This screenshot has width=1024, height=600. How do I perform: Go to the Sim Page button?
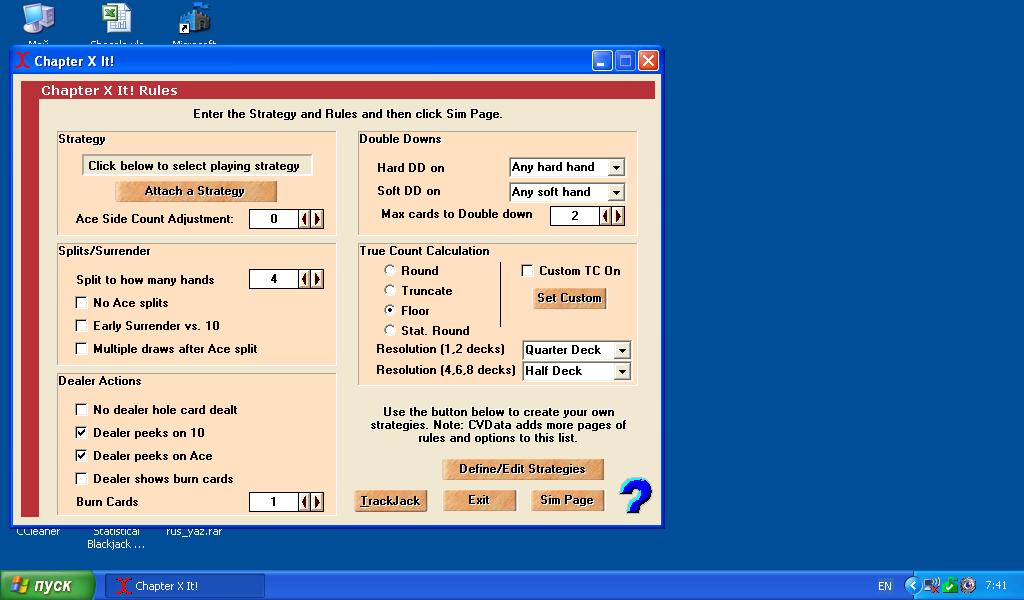click(x=567, y=500)
